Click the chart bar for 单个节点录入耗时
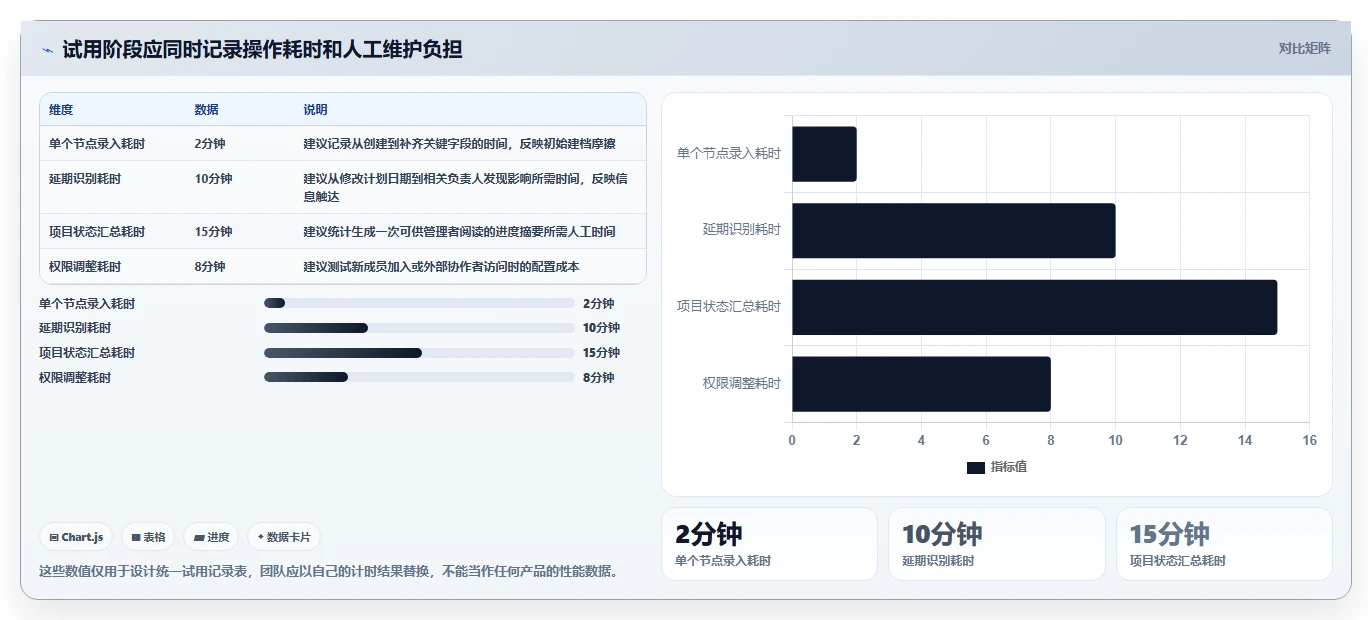The height and width of the screenshot is (620, 1372). point(824,154)
